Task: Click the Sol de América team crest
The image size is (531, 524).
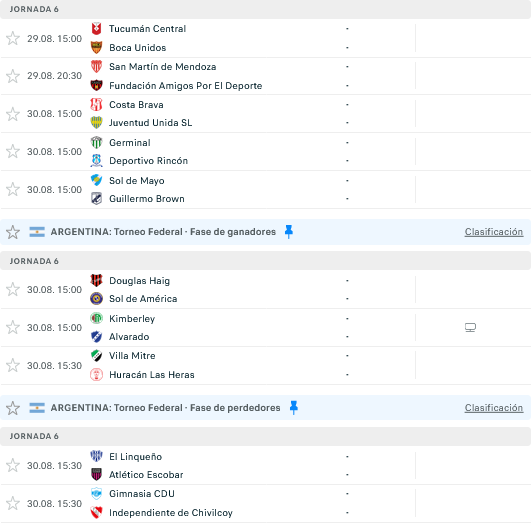Action: [97, 299]
